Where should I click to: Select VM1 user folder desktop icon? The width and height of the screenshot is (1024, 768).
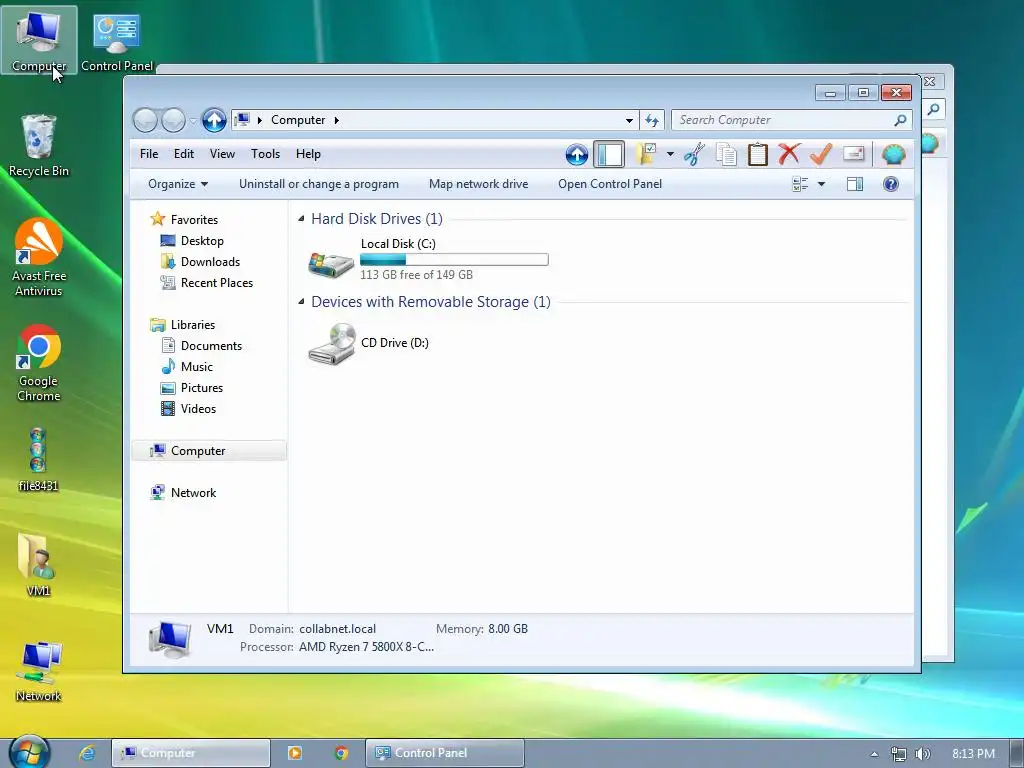coord(39,565)
